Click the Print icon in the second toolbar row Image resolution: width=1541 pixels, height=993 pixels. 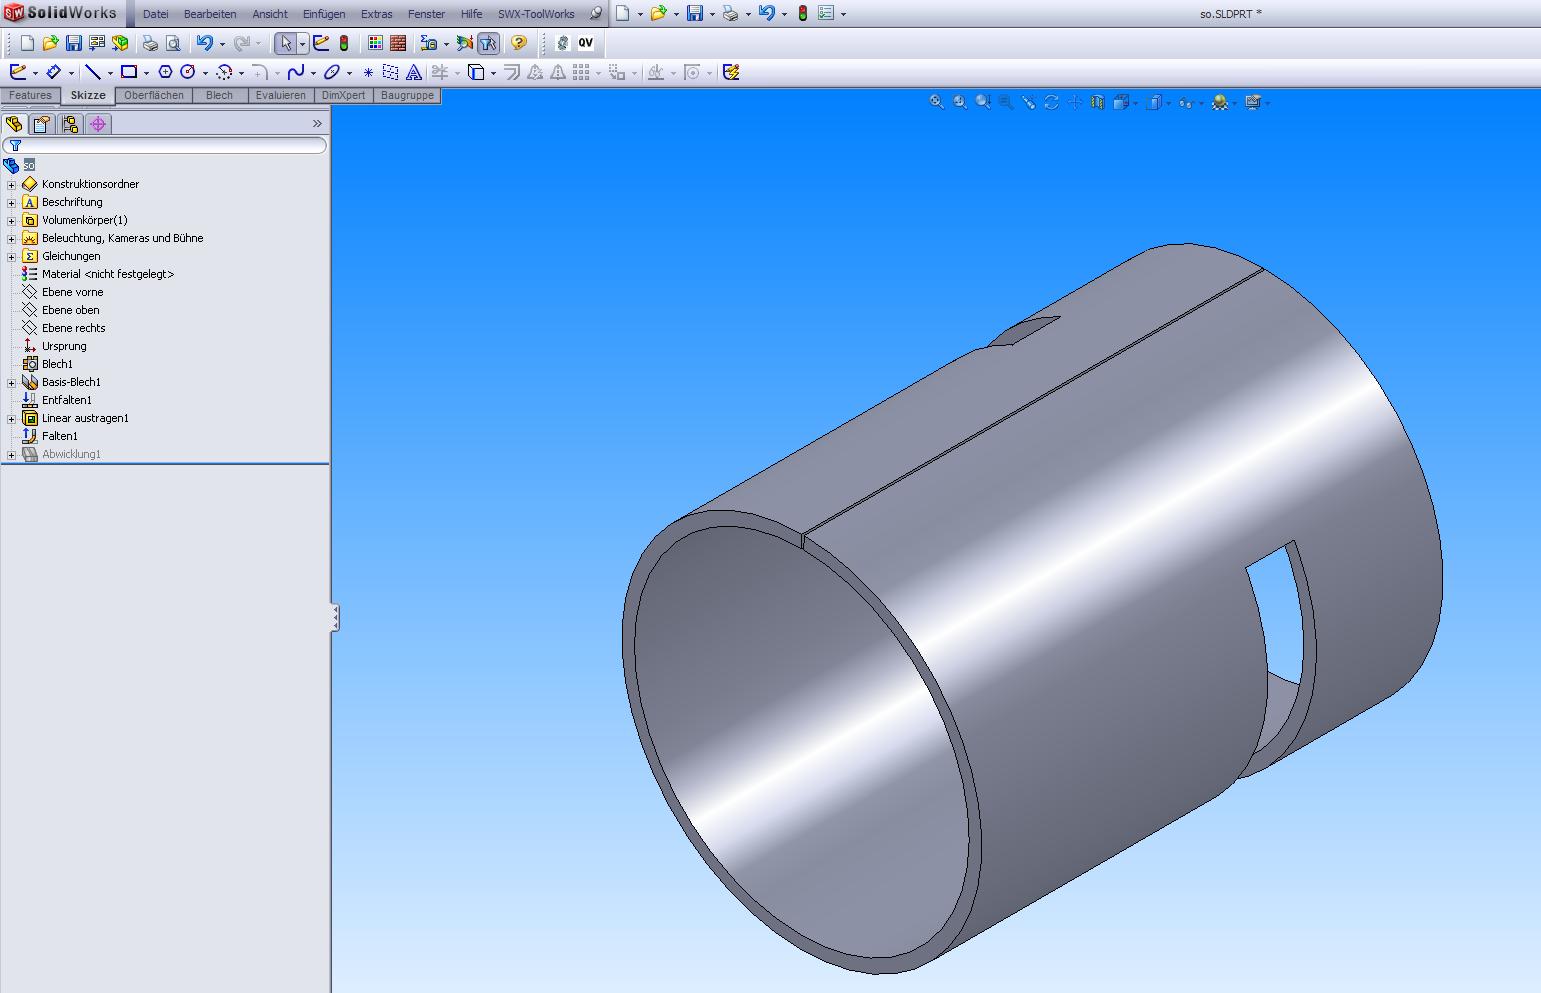(x=150, y=43)
